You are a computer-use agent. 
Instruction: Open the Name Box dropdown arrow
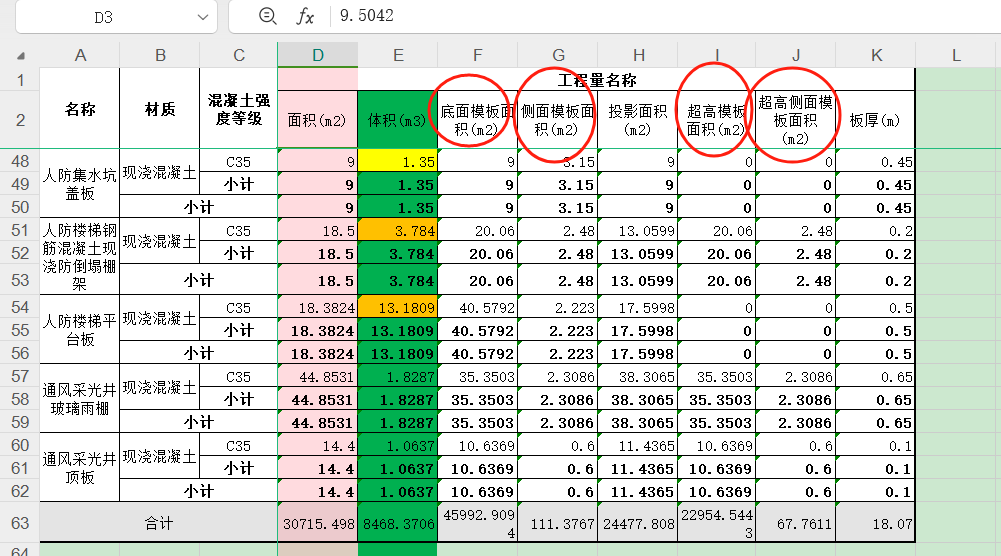point(203,17)
